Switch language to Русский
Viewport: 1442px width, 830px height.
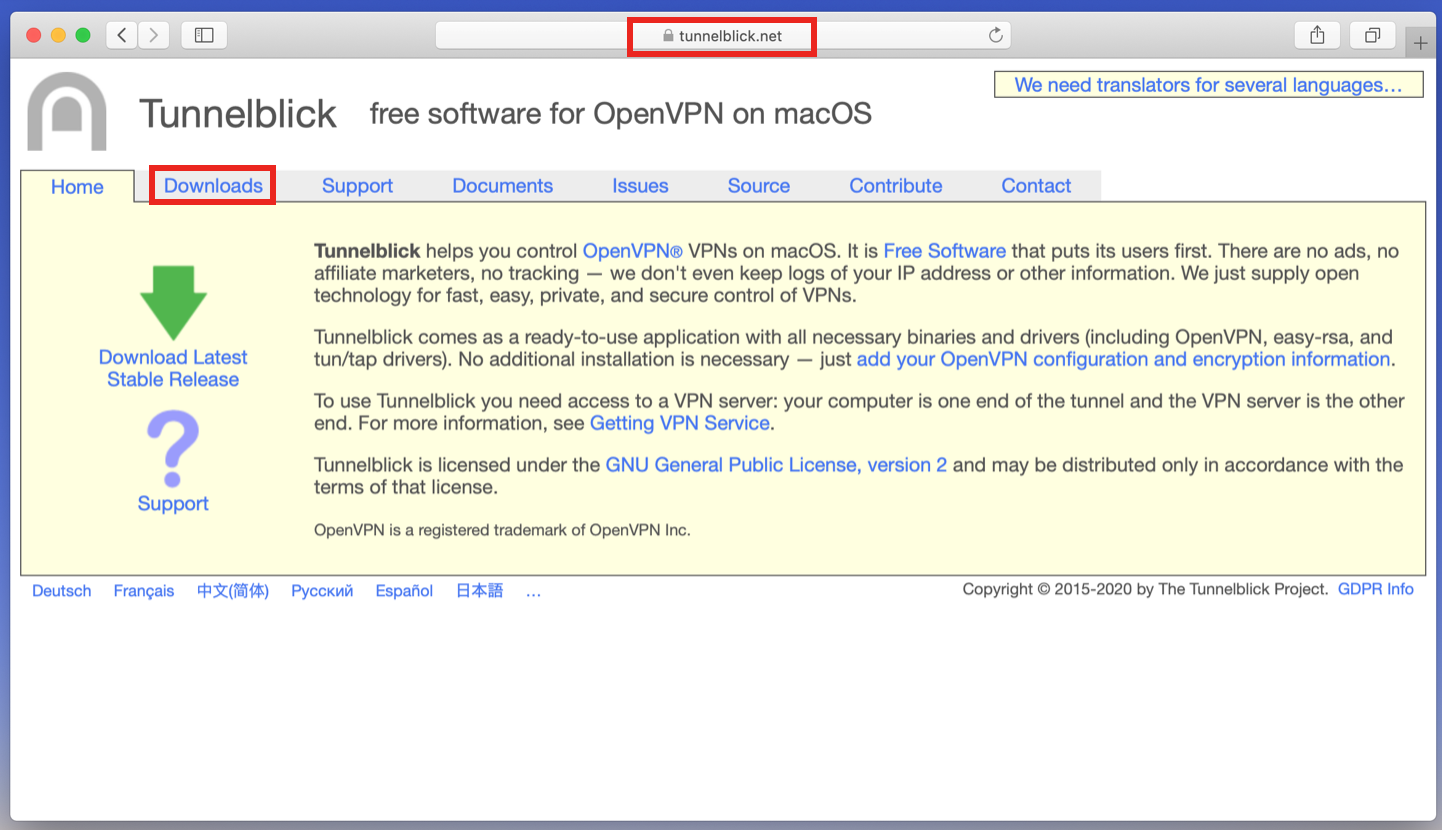[322, 591]
